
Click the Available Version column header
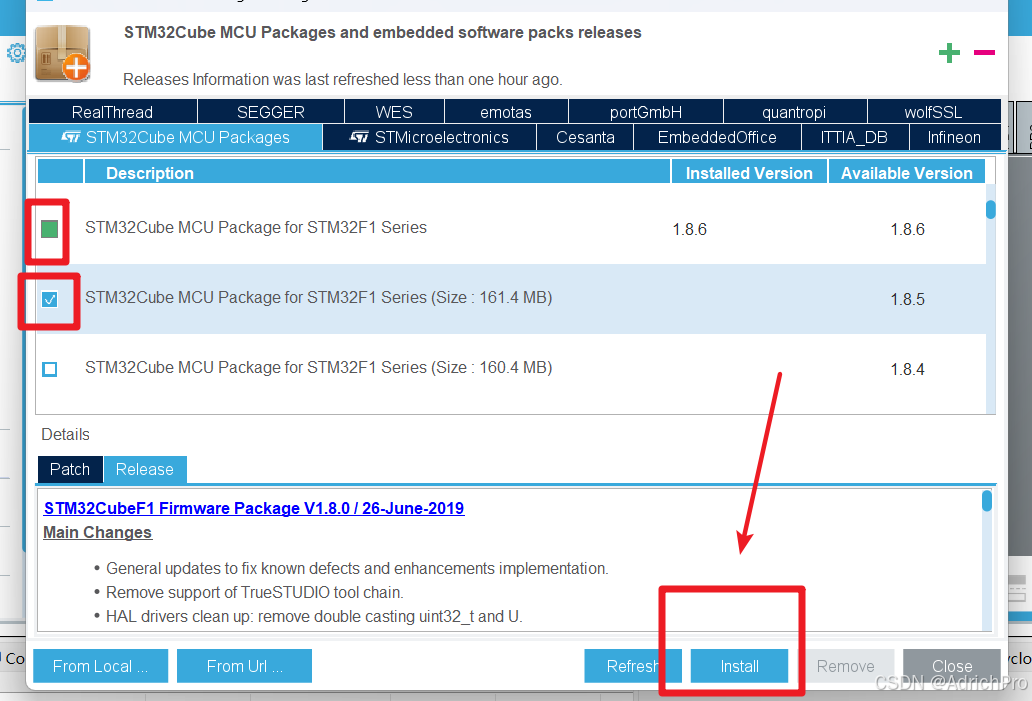point(906,172)
